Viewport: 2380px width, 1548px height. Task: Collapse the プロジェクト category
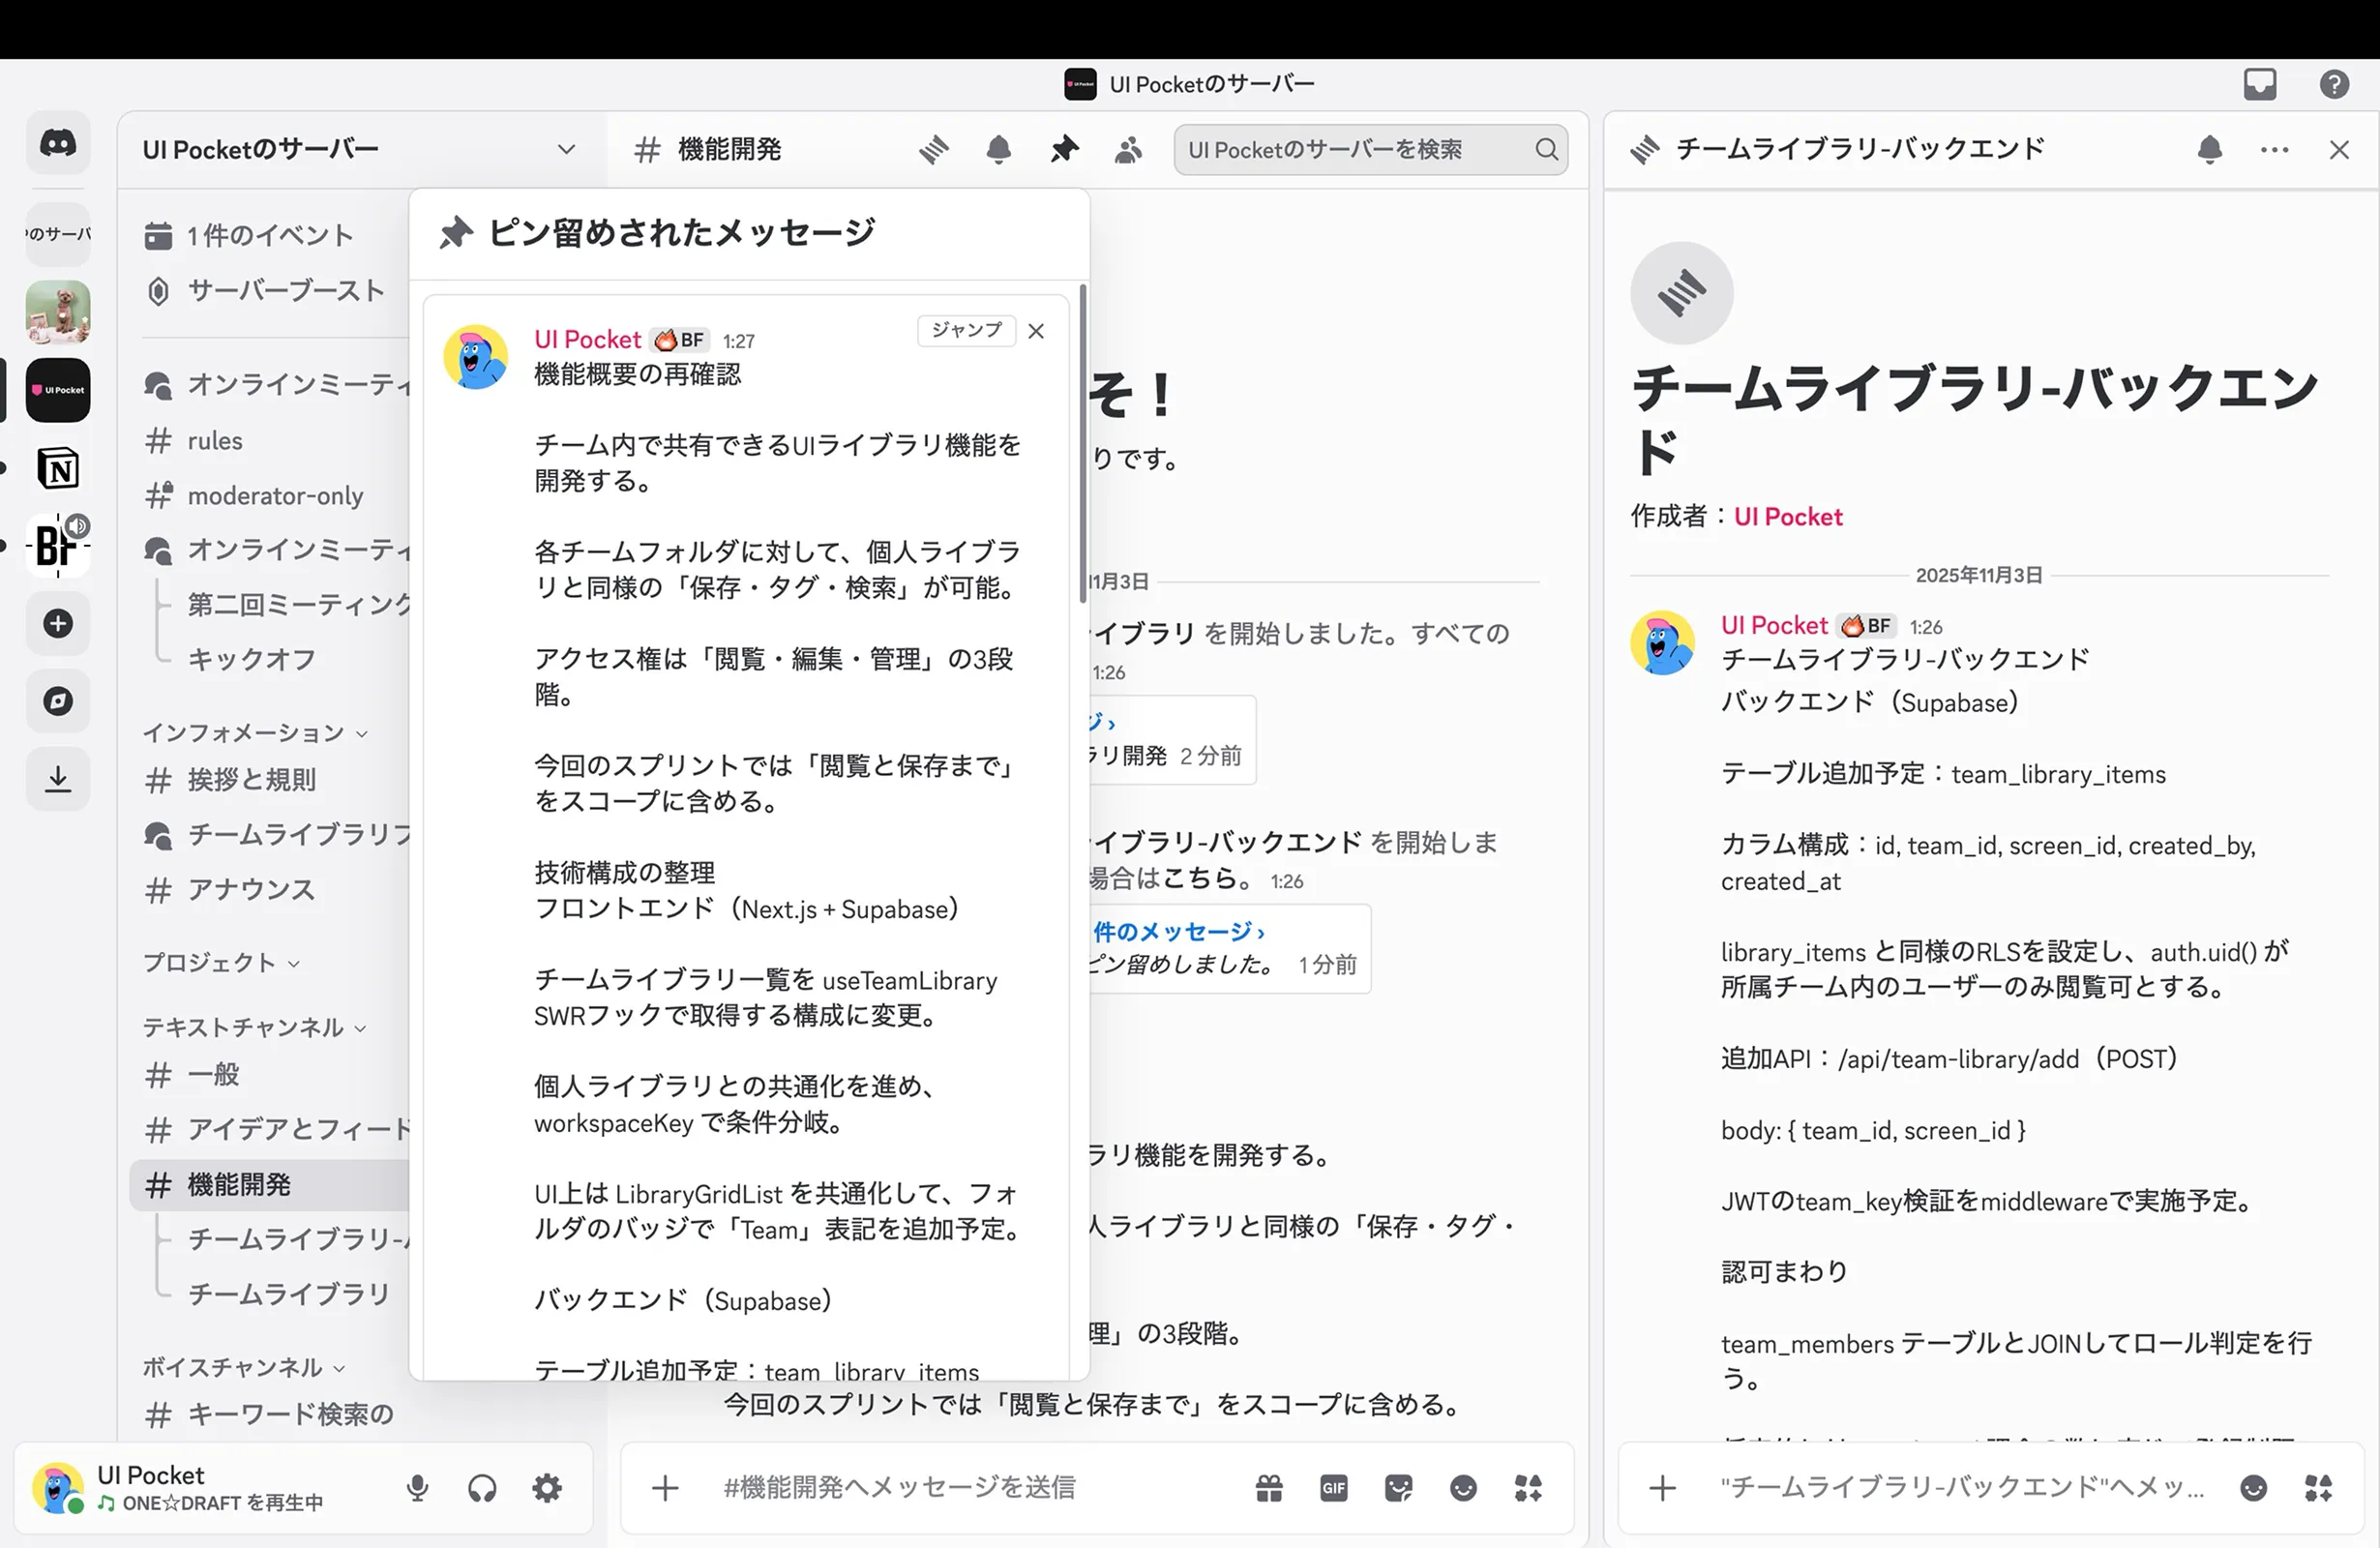click(221, 963)
